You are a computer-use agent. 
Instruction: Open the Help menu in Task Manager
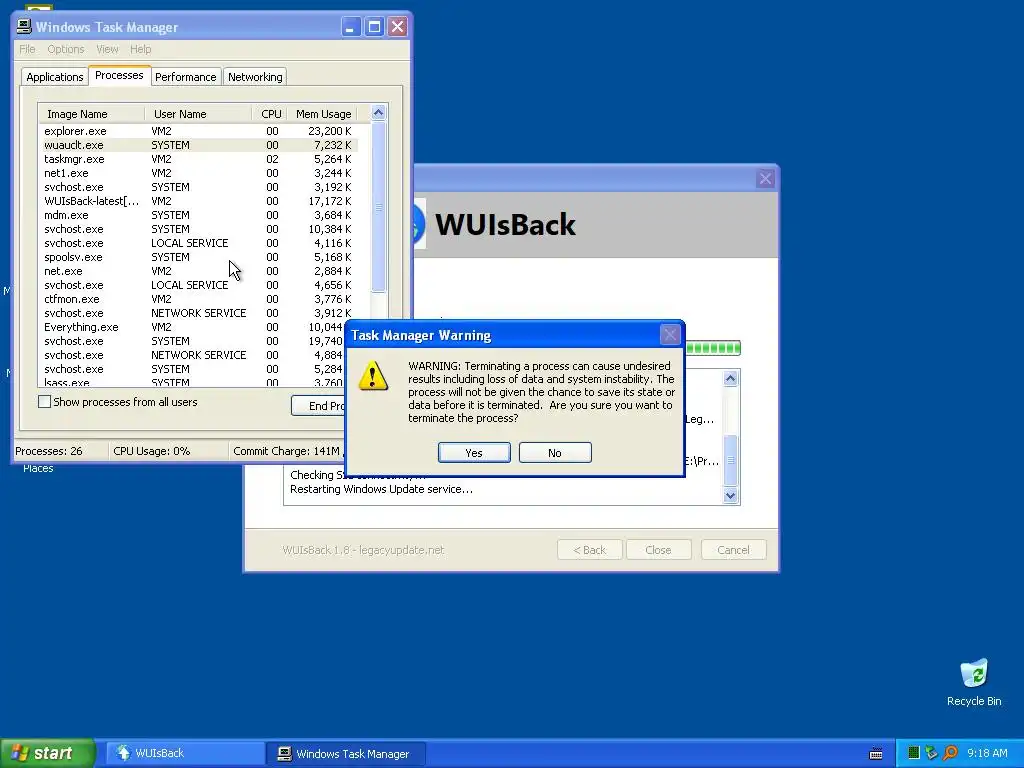click(140, 49)
